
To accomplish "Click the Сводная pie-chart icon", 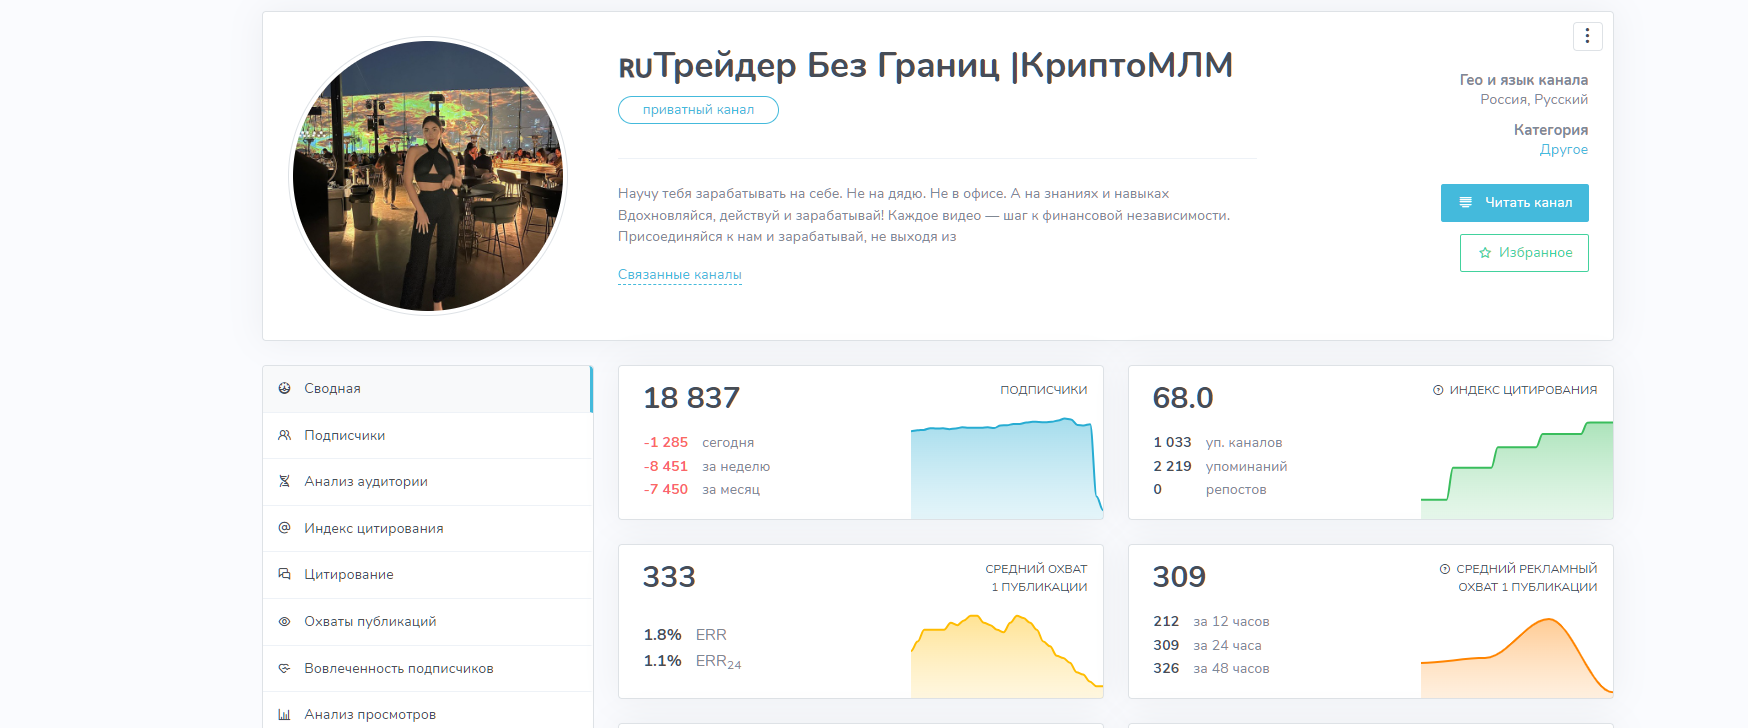I will (284, 388).
